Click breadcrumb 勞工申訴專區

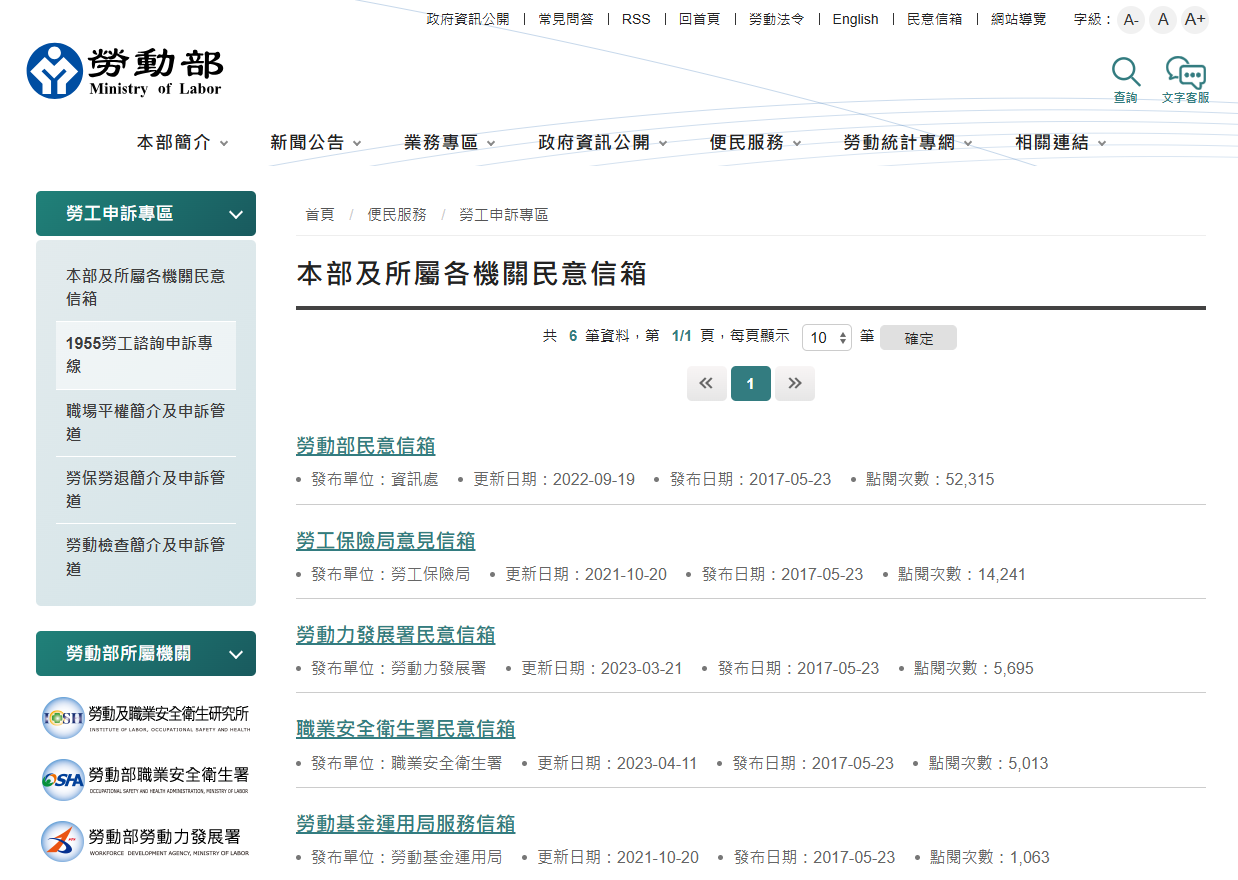coord(504,215)
